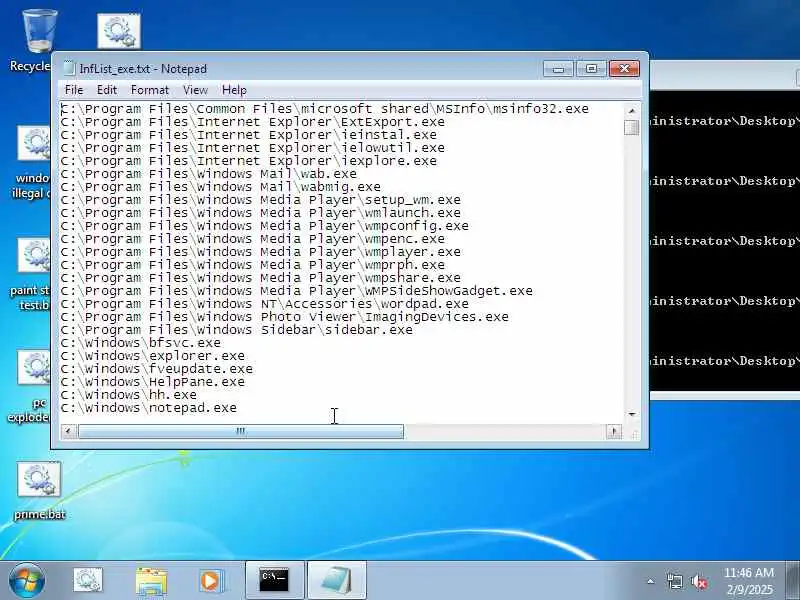This screenshot has height=600, width=800.
Task: Launch Windows Media Player from taskbar
Action: click(211, 581)
